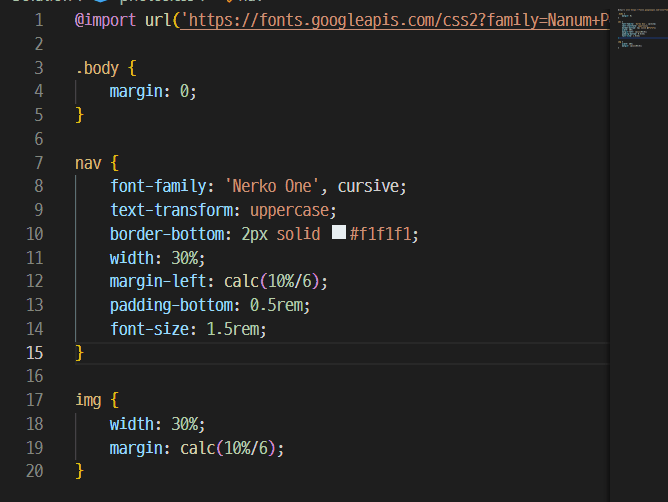
Task: Click line number 7 in the gutter
Action: coord(39,163)
